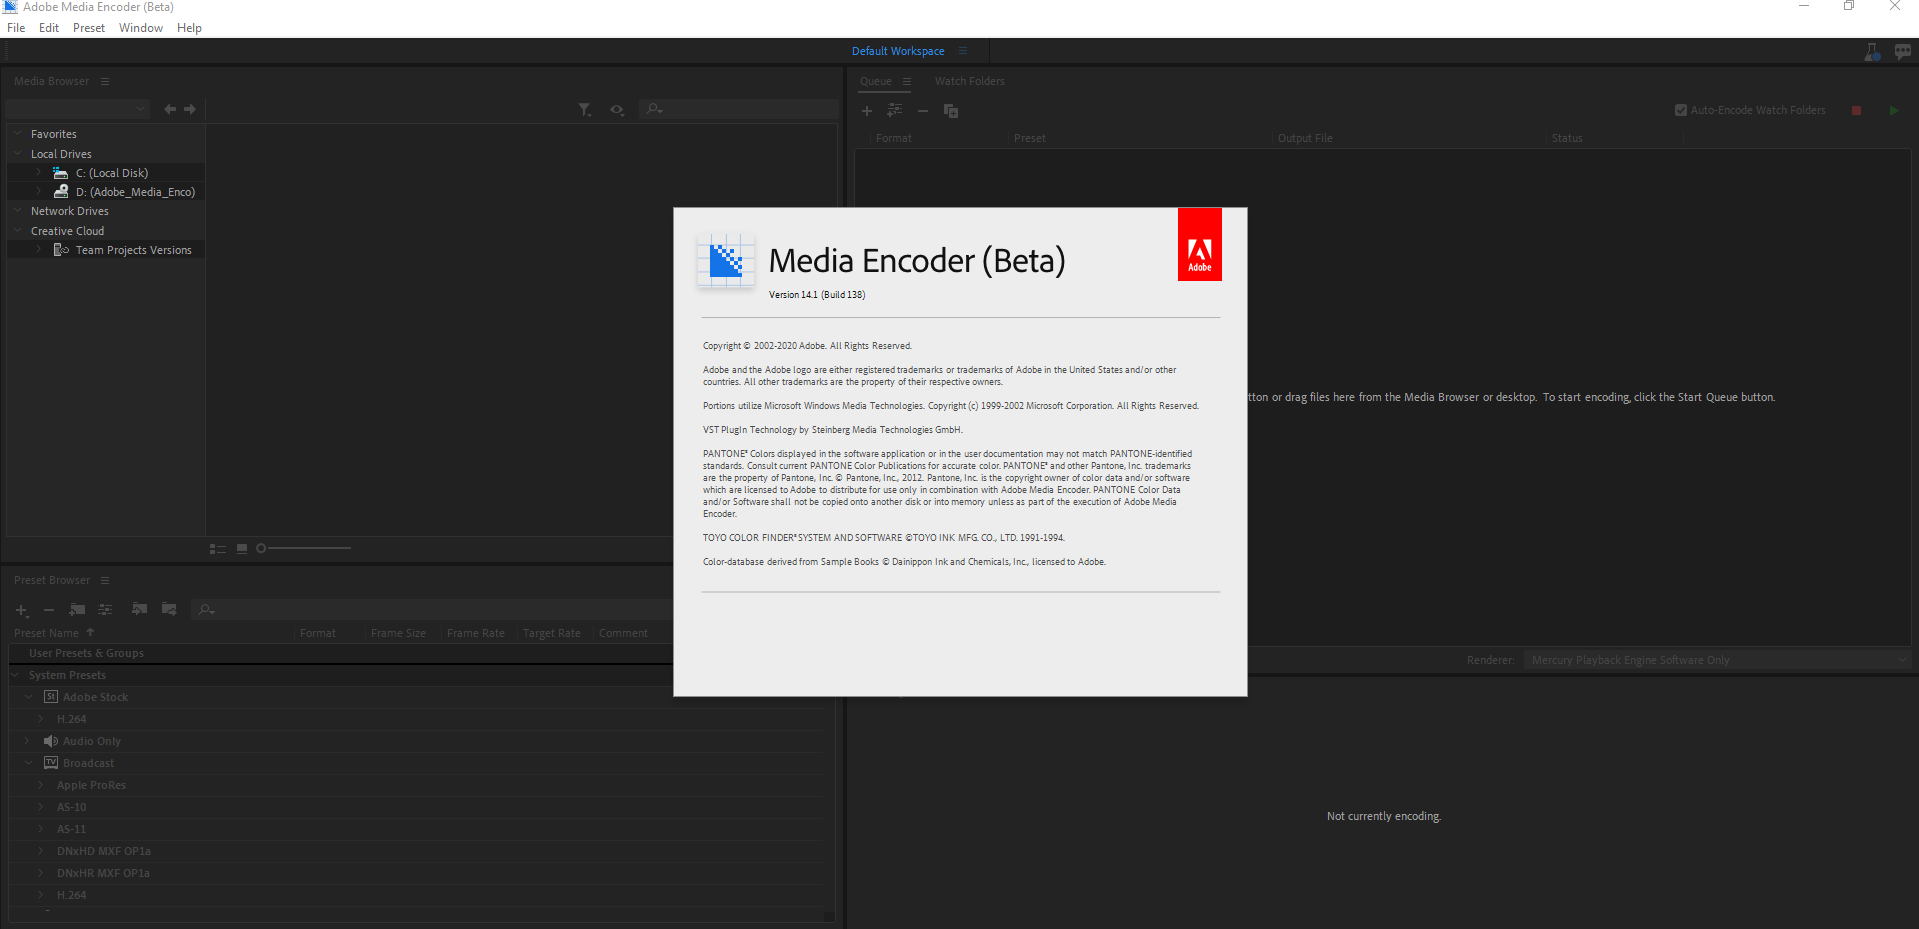Click the Media Browser search field
This screenshot has width=1919, height=929.
740,109
